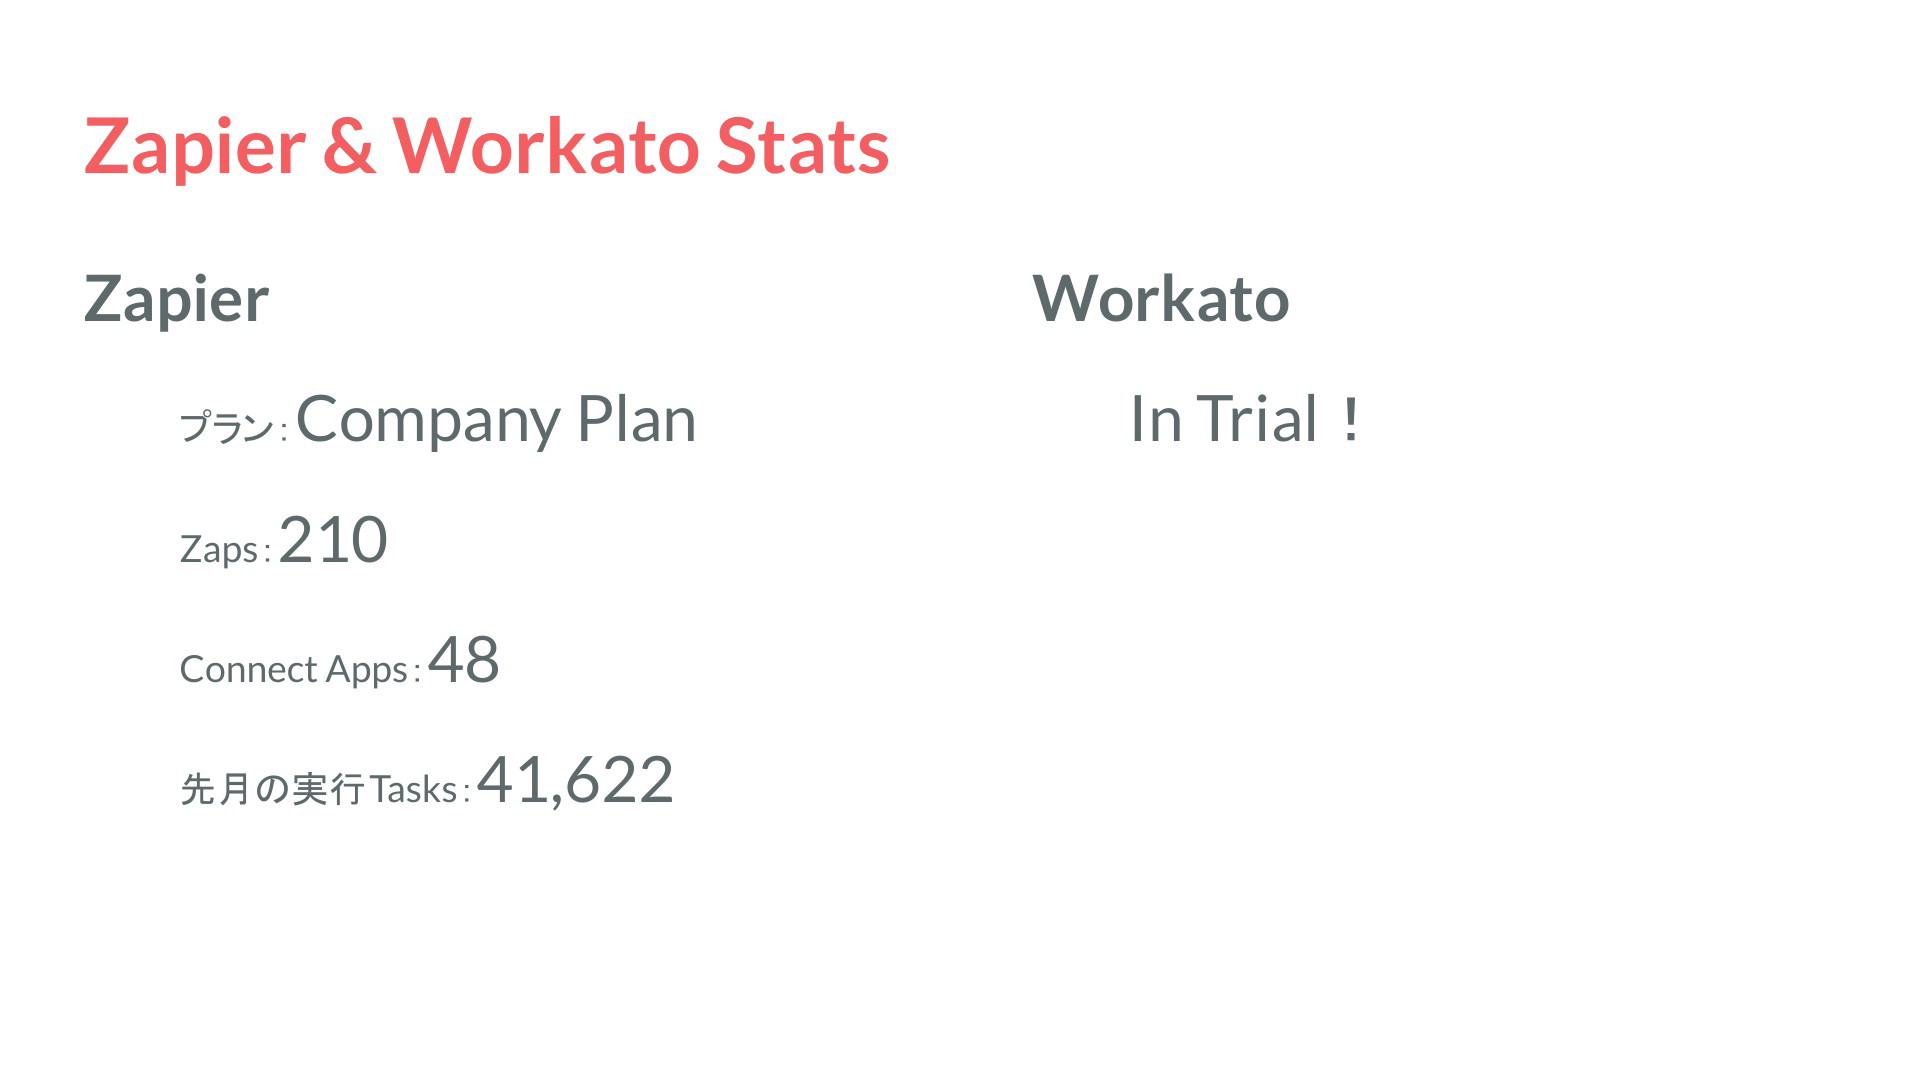Select the Workato section heading
Image resolution: width=1920 pixels, height=1080 pixels.
(1161, 298)
